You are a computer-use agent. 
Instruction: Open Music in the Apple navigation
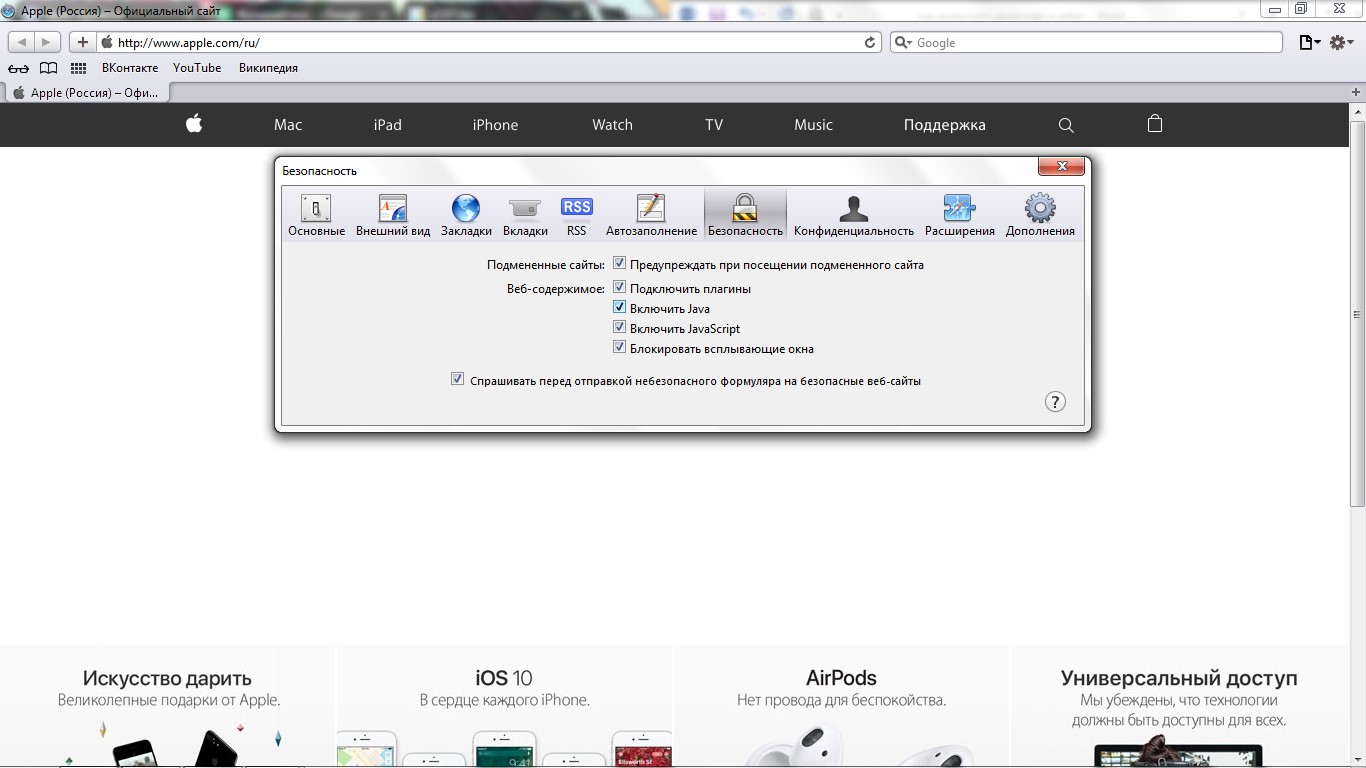coord(813,125)
